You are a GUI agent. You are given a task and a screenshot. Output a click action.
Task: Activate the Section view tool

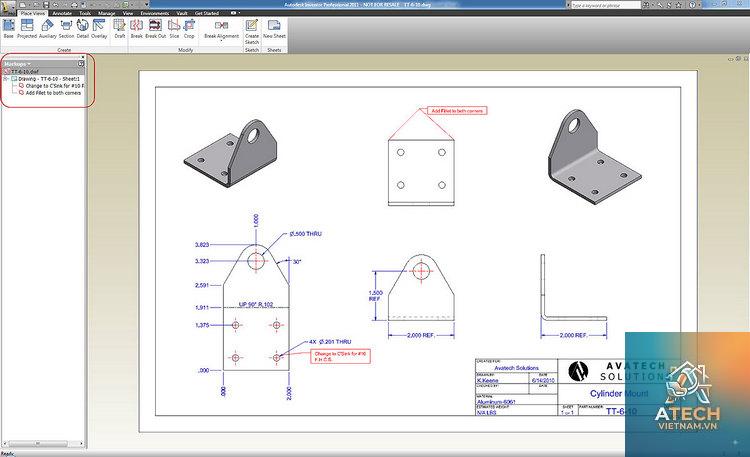pos(66,29)
